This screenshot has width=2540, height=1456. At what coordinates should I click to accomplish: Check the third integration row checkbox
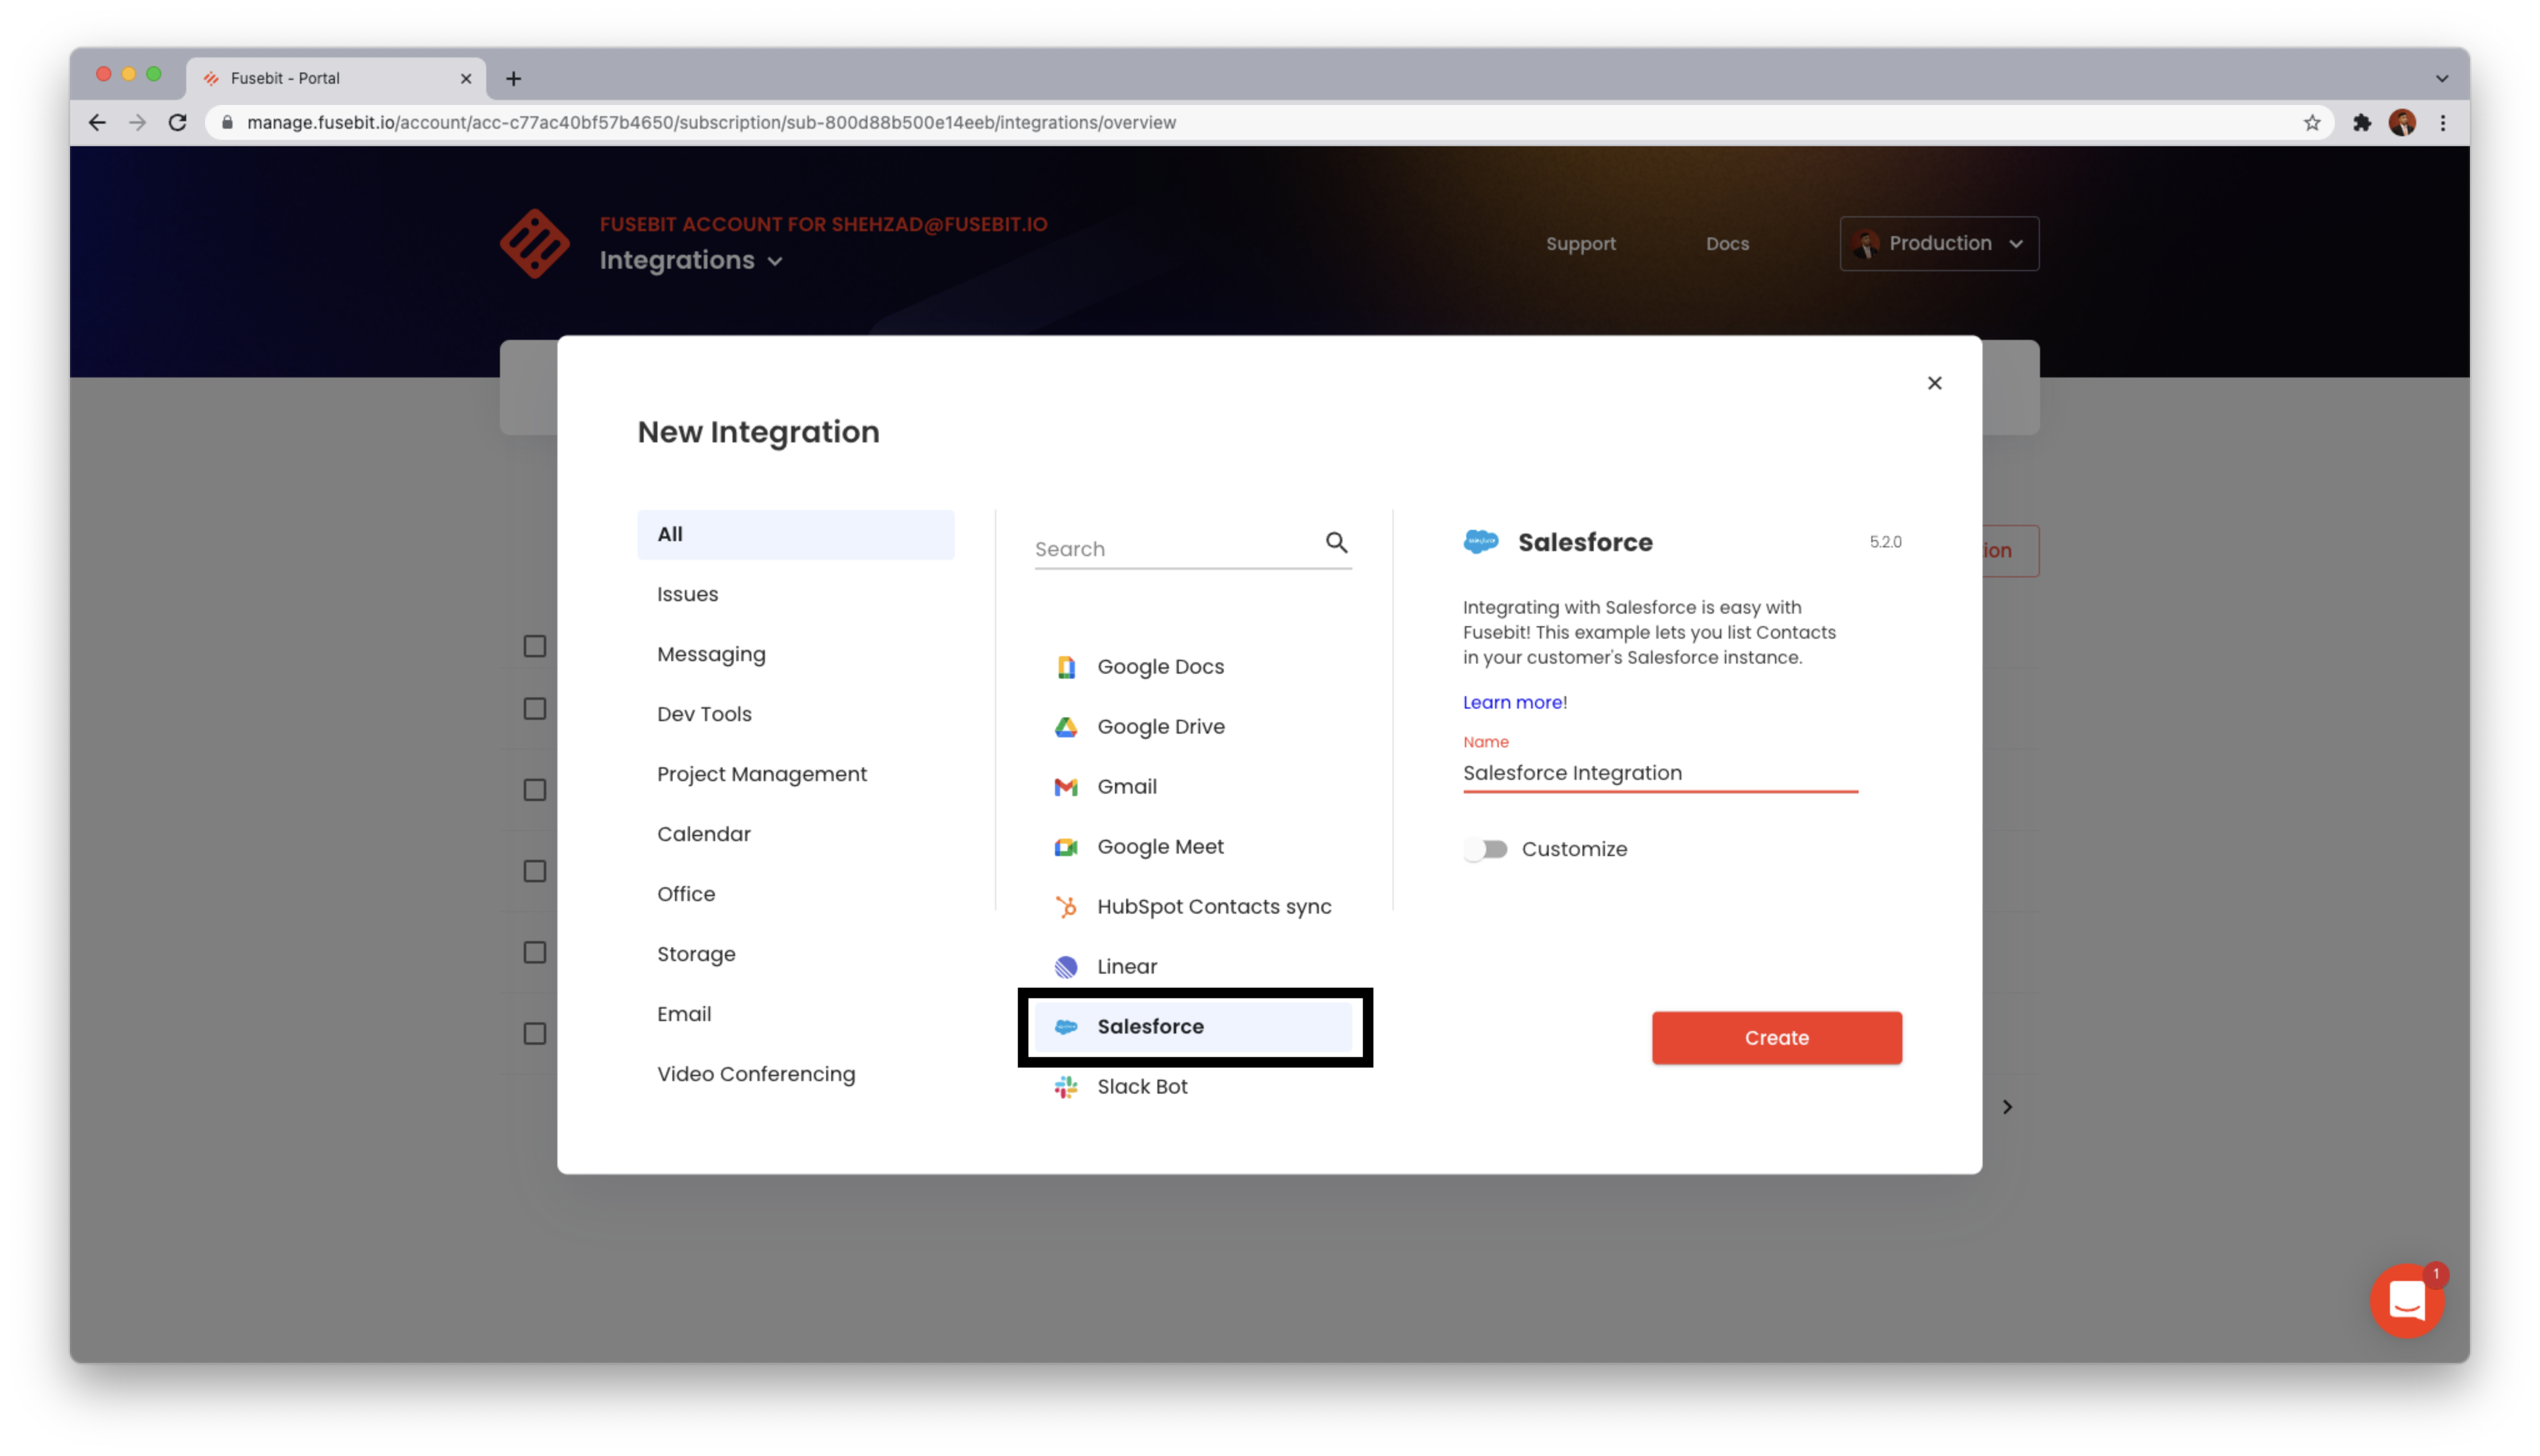pyautogui.click(x=535, y=790)
